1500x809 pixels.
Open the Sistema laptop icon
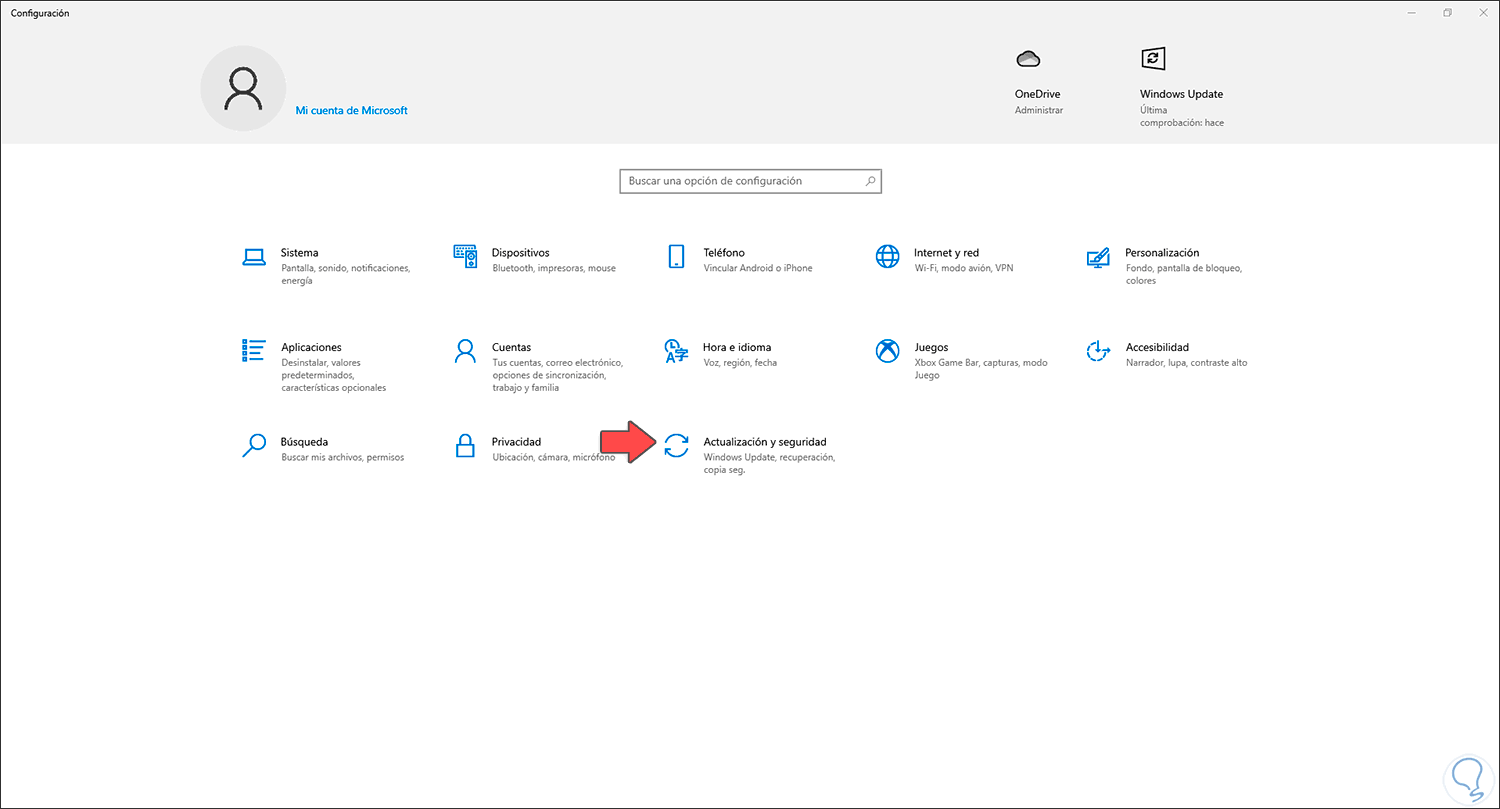tap(254, 257)
